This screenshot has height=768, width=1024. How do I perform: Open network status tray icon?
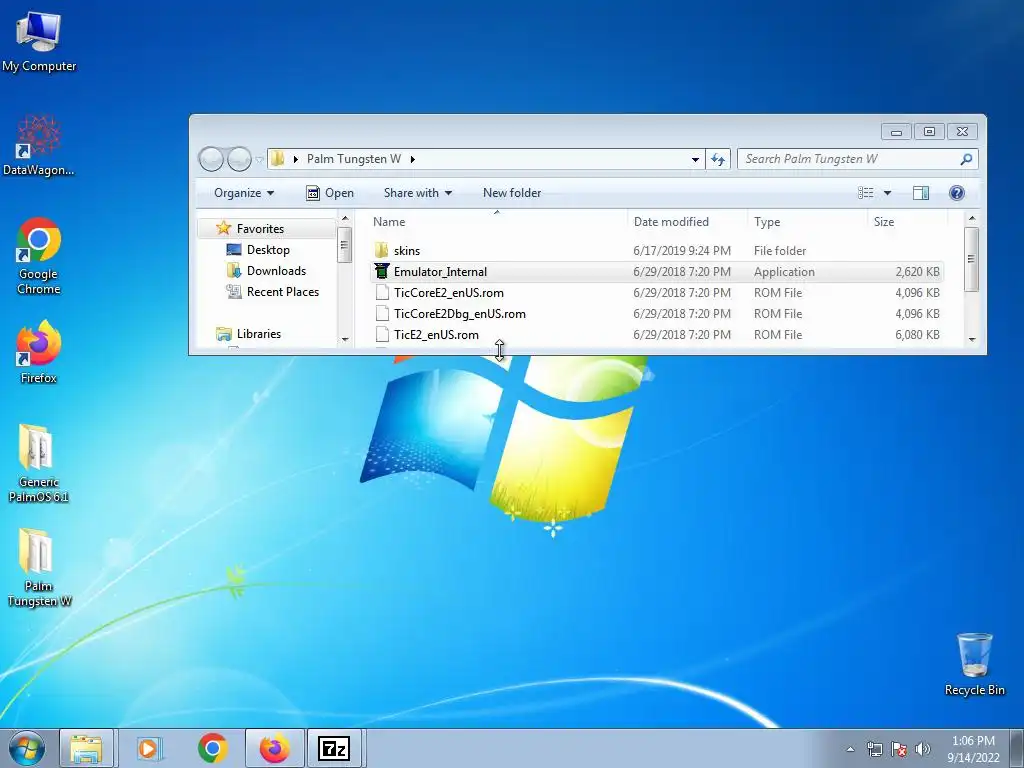tap(874, 749)
